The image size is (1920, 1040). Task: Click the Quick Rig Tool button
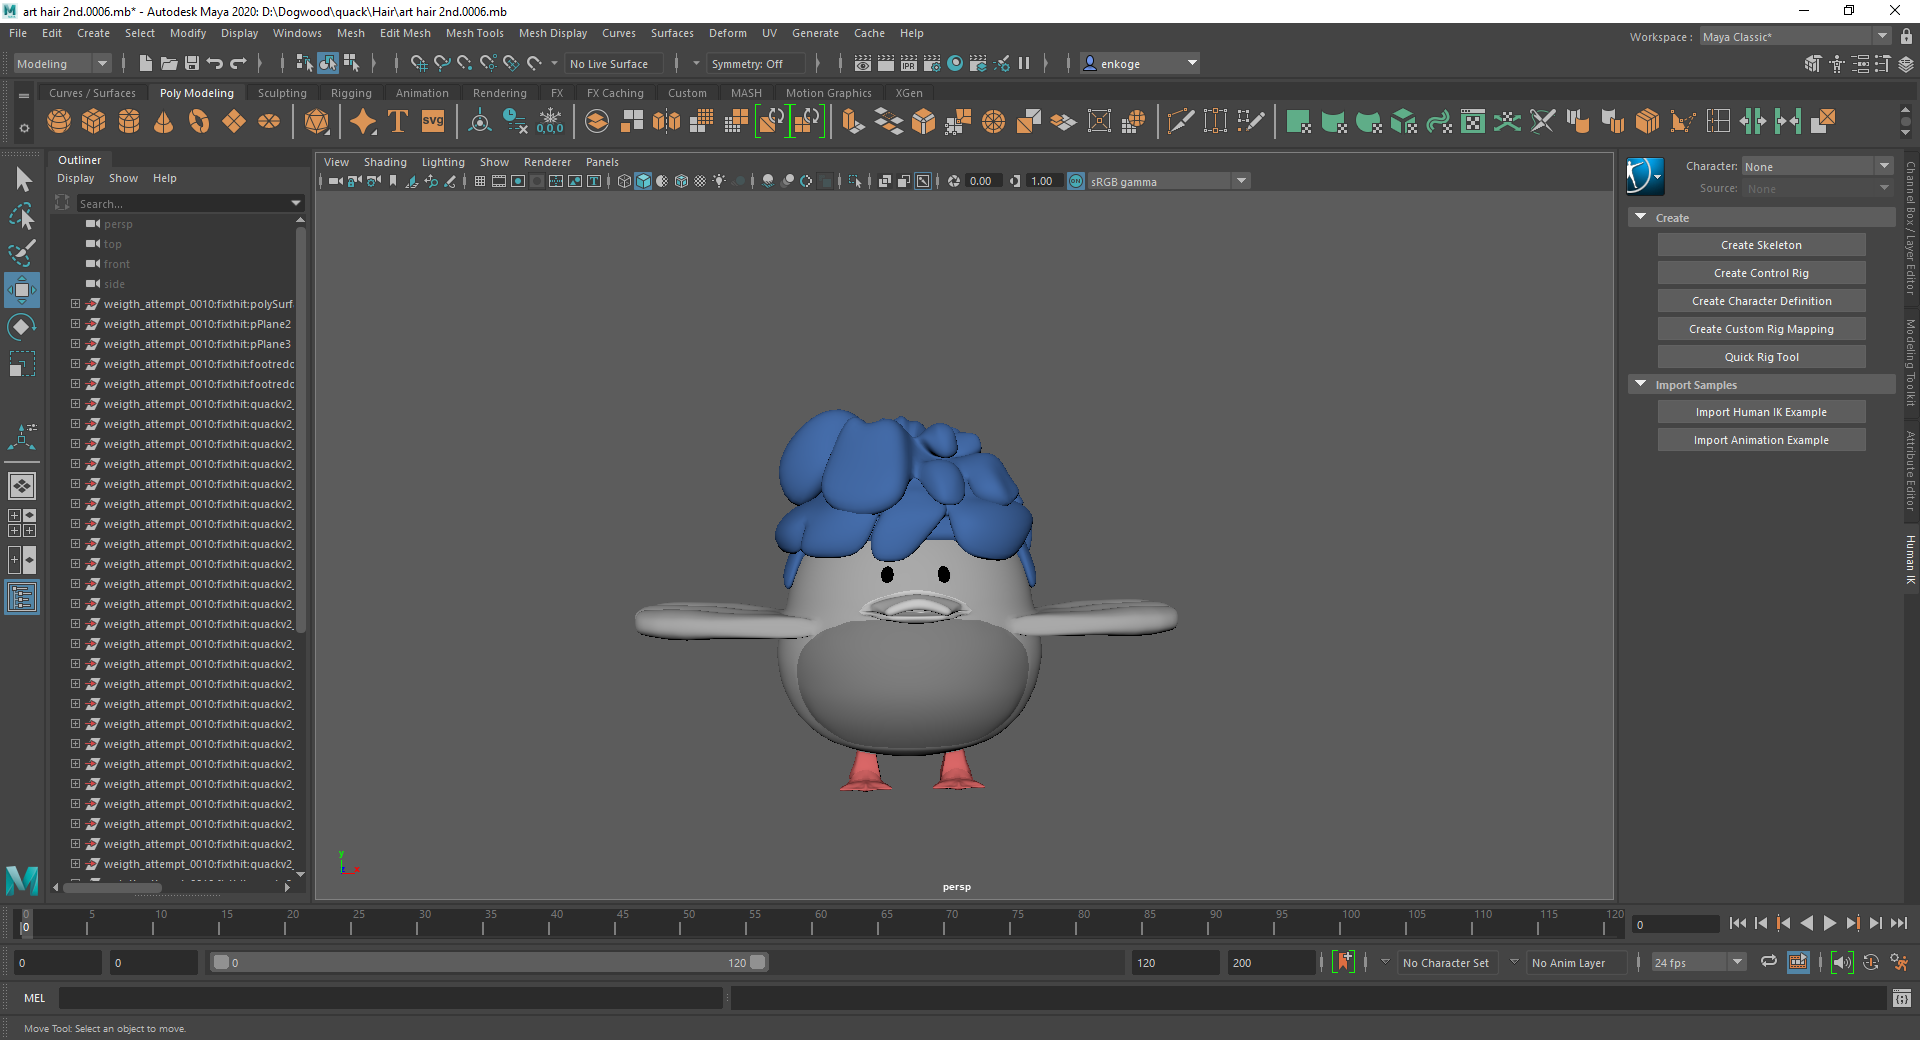(1761, 357)
